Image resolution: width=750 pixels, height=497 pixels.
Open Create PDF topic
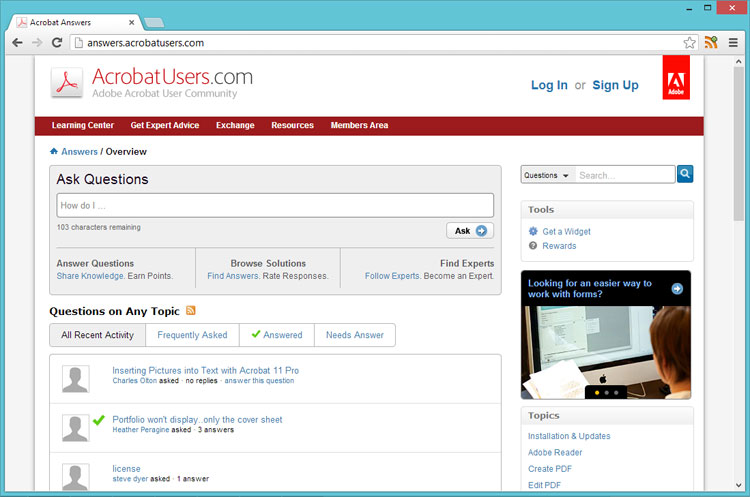[550, 469]
